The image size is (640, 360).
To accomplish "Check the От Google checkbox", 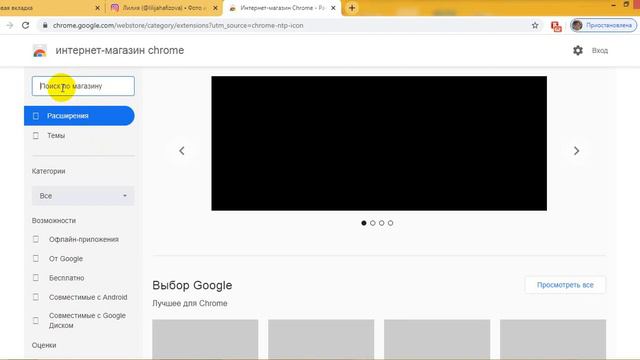I will tap(36, 258).
